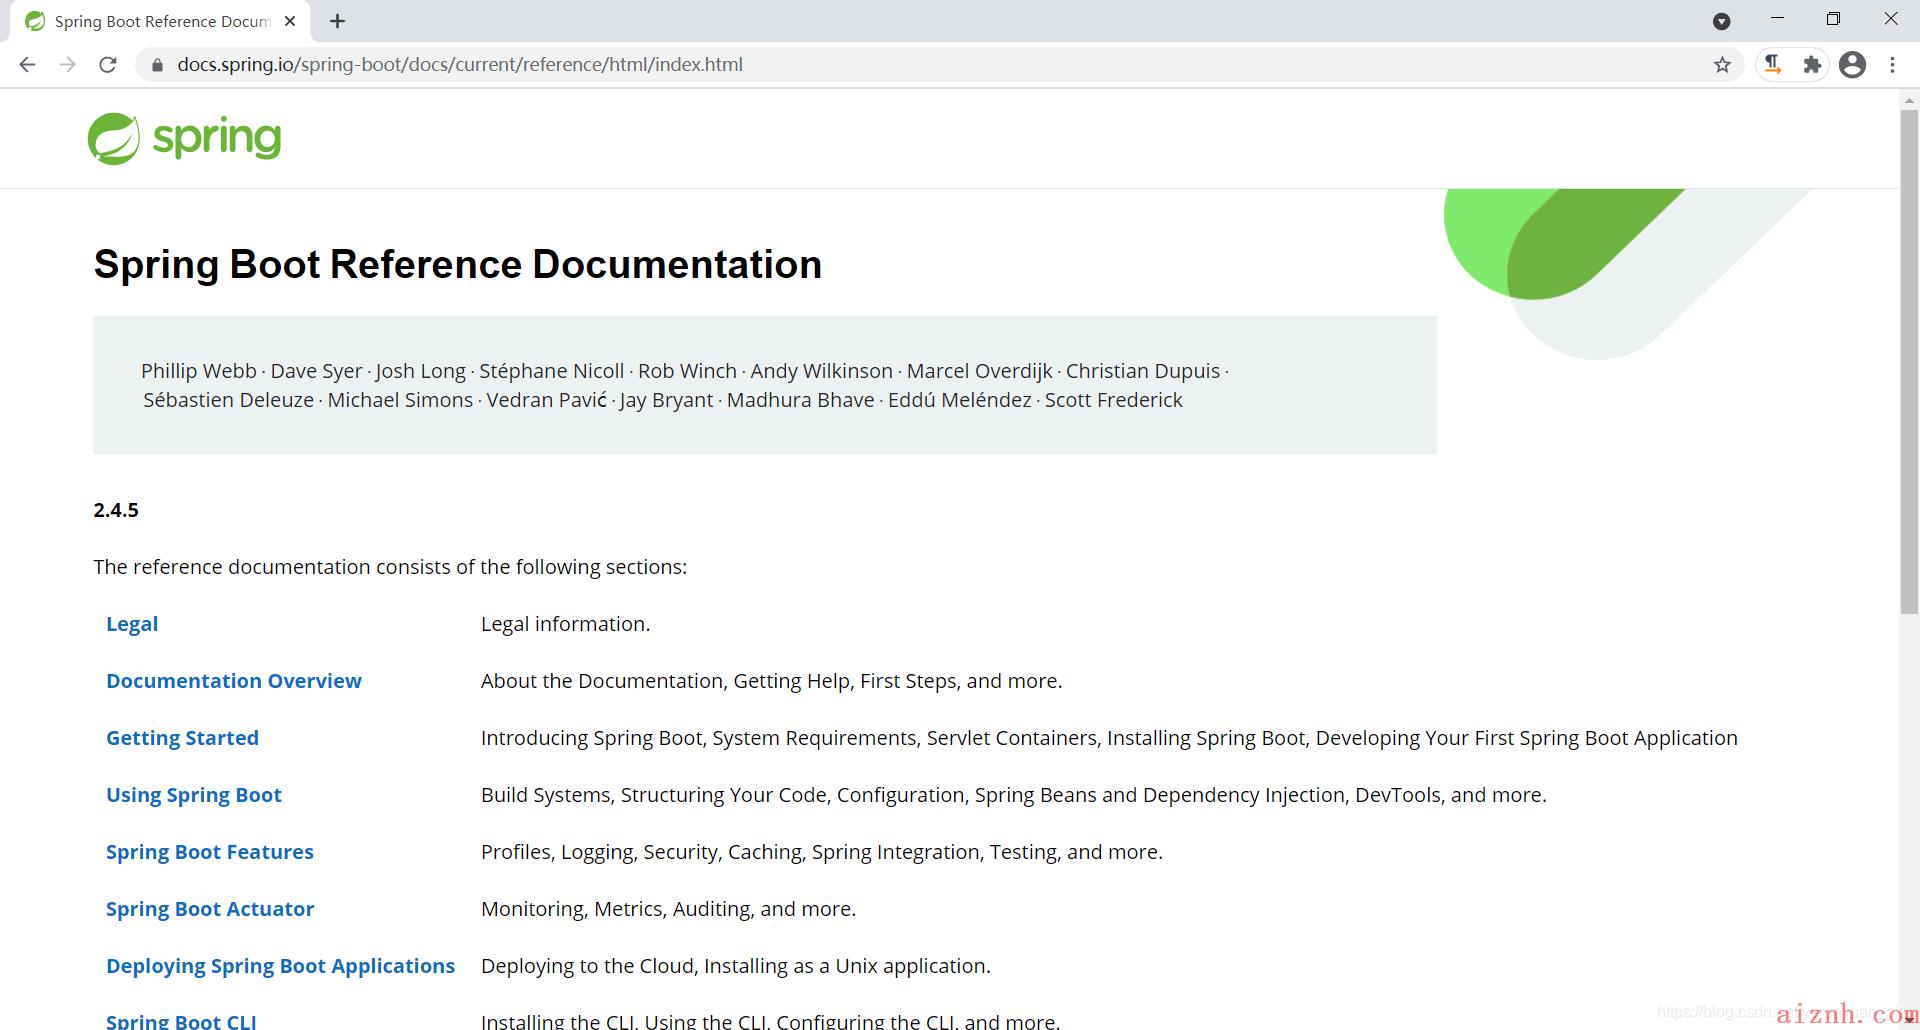1920x1030 pixels.
Task: Open the translate extension icon
Action: coord(1773,65)
